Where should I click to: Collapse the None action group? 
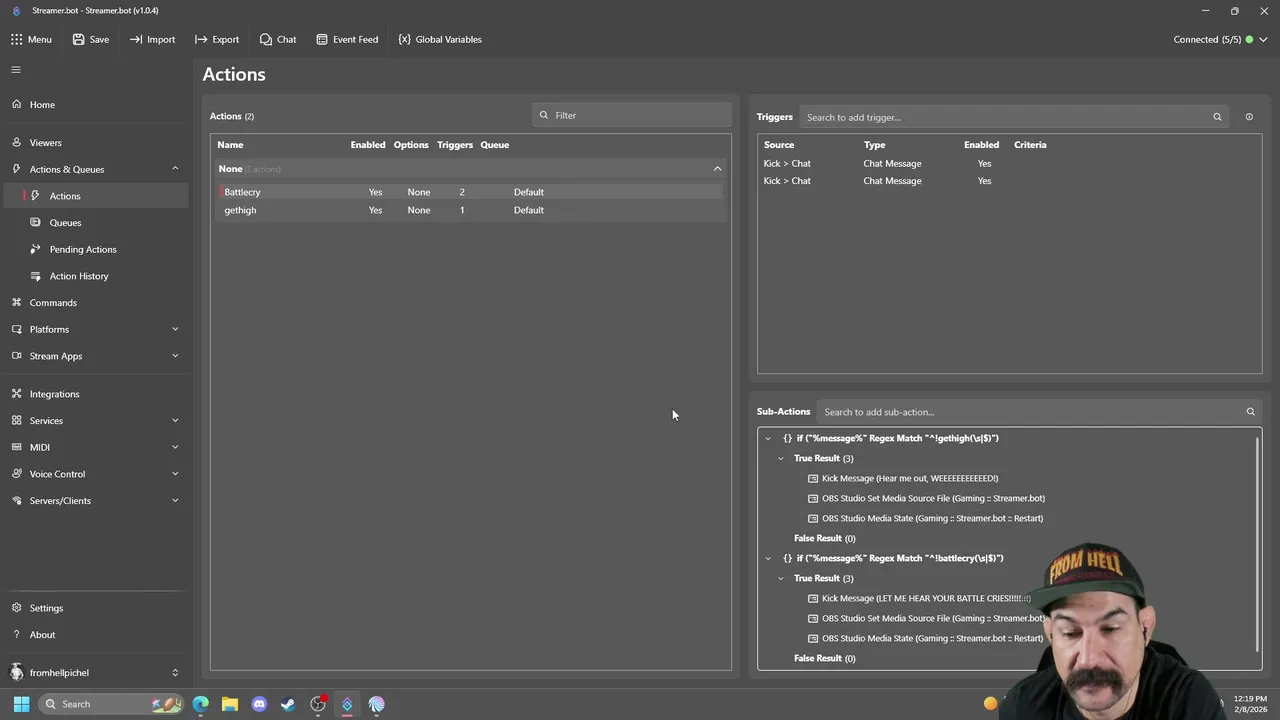717,168
